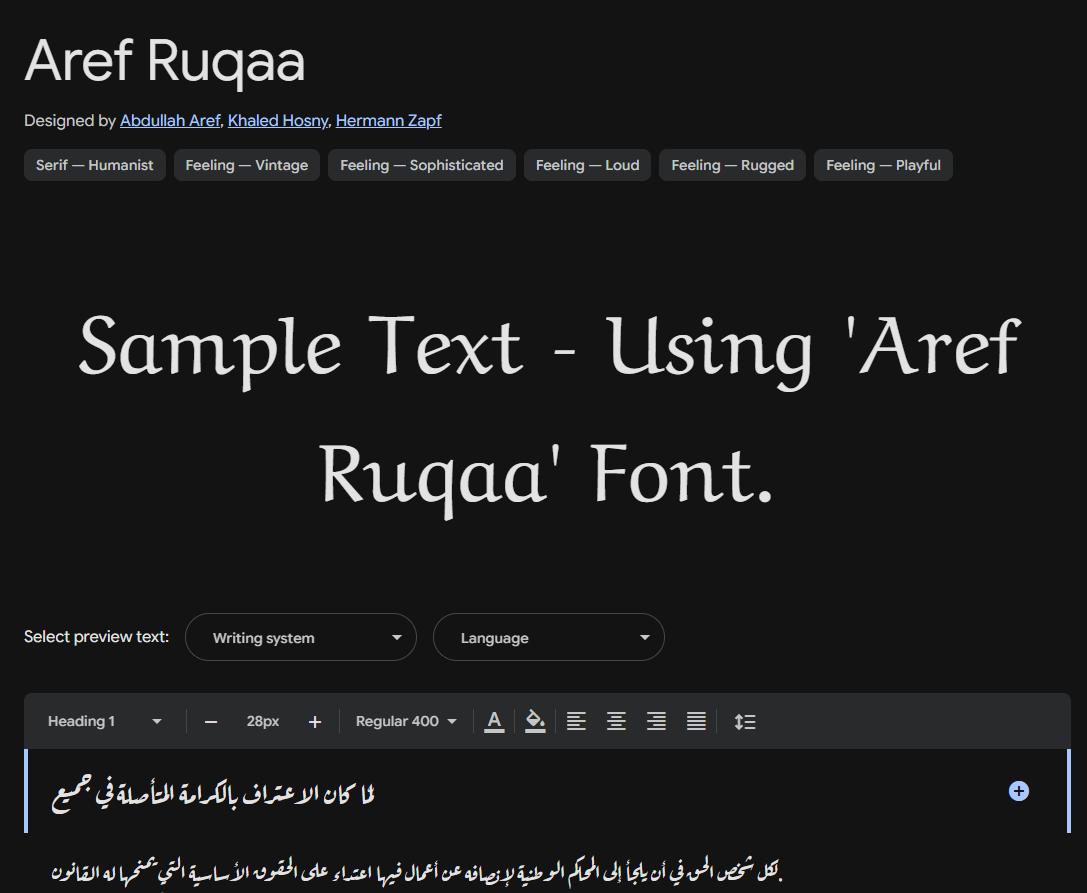
Task: Select the Feeling — Vintage tag
Action: tap(247, 165)
